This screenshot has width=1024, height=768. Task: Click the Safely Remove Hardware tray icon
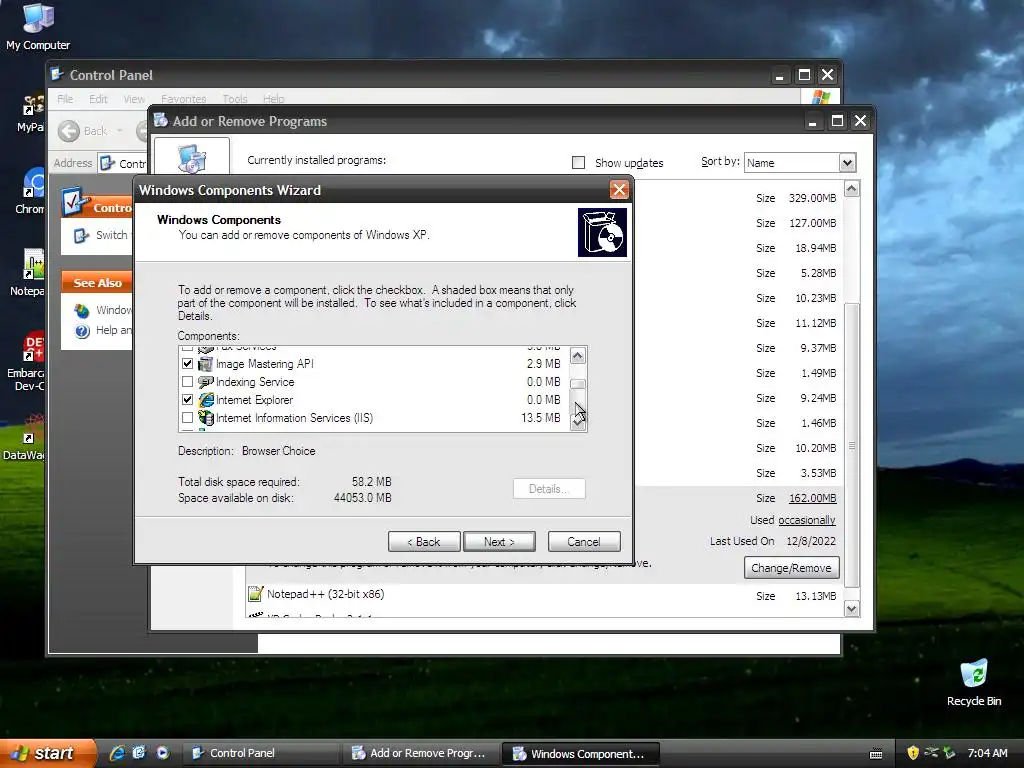[x=950, y=753]
